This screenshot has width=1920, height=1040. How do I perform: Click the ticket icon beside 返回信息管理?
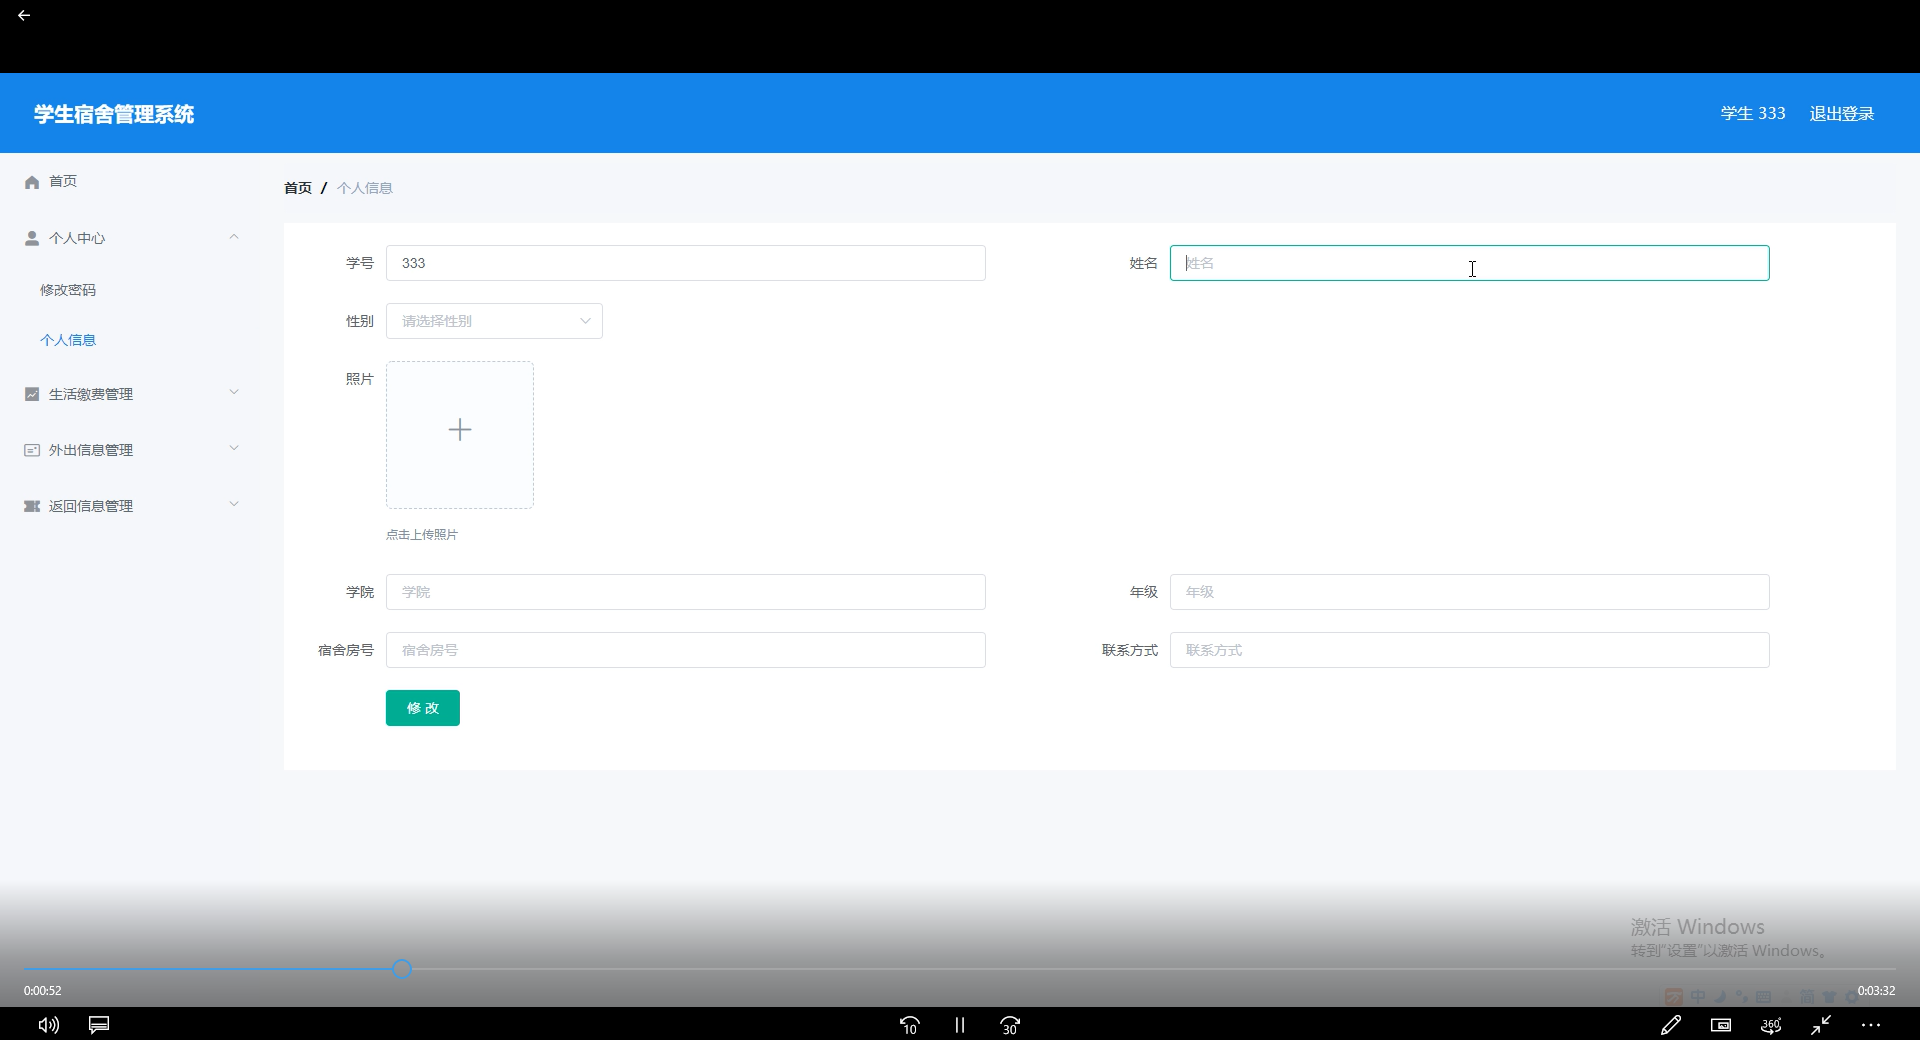pos(32,506)
